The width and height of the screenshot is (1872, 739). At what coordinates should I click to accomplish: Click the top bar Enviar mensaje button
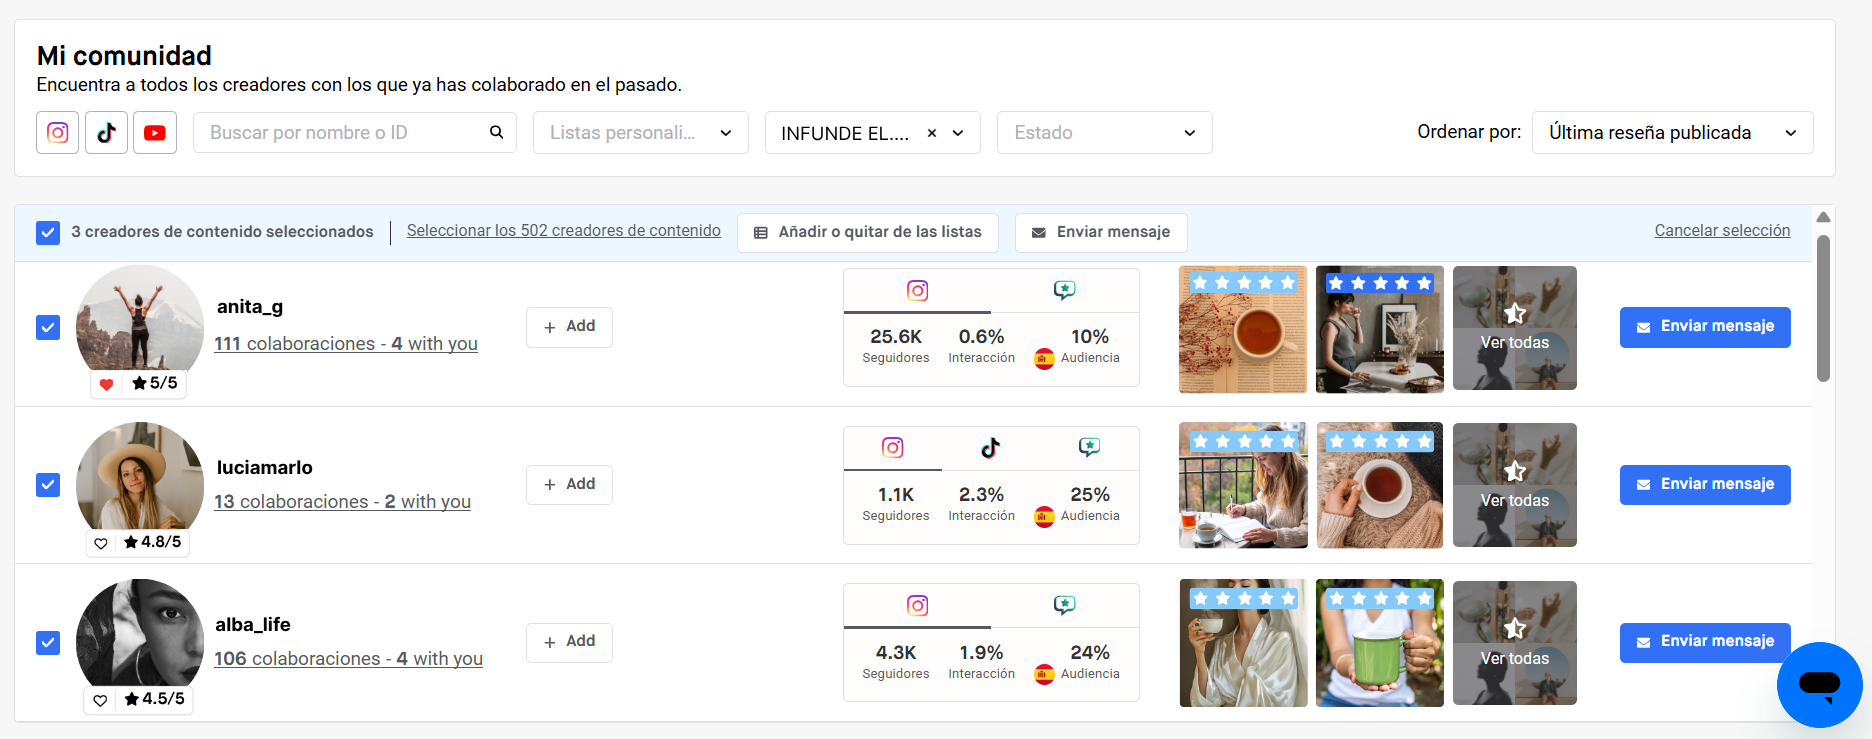point(1101,232)
